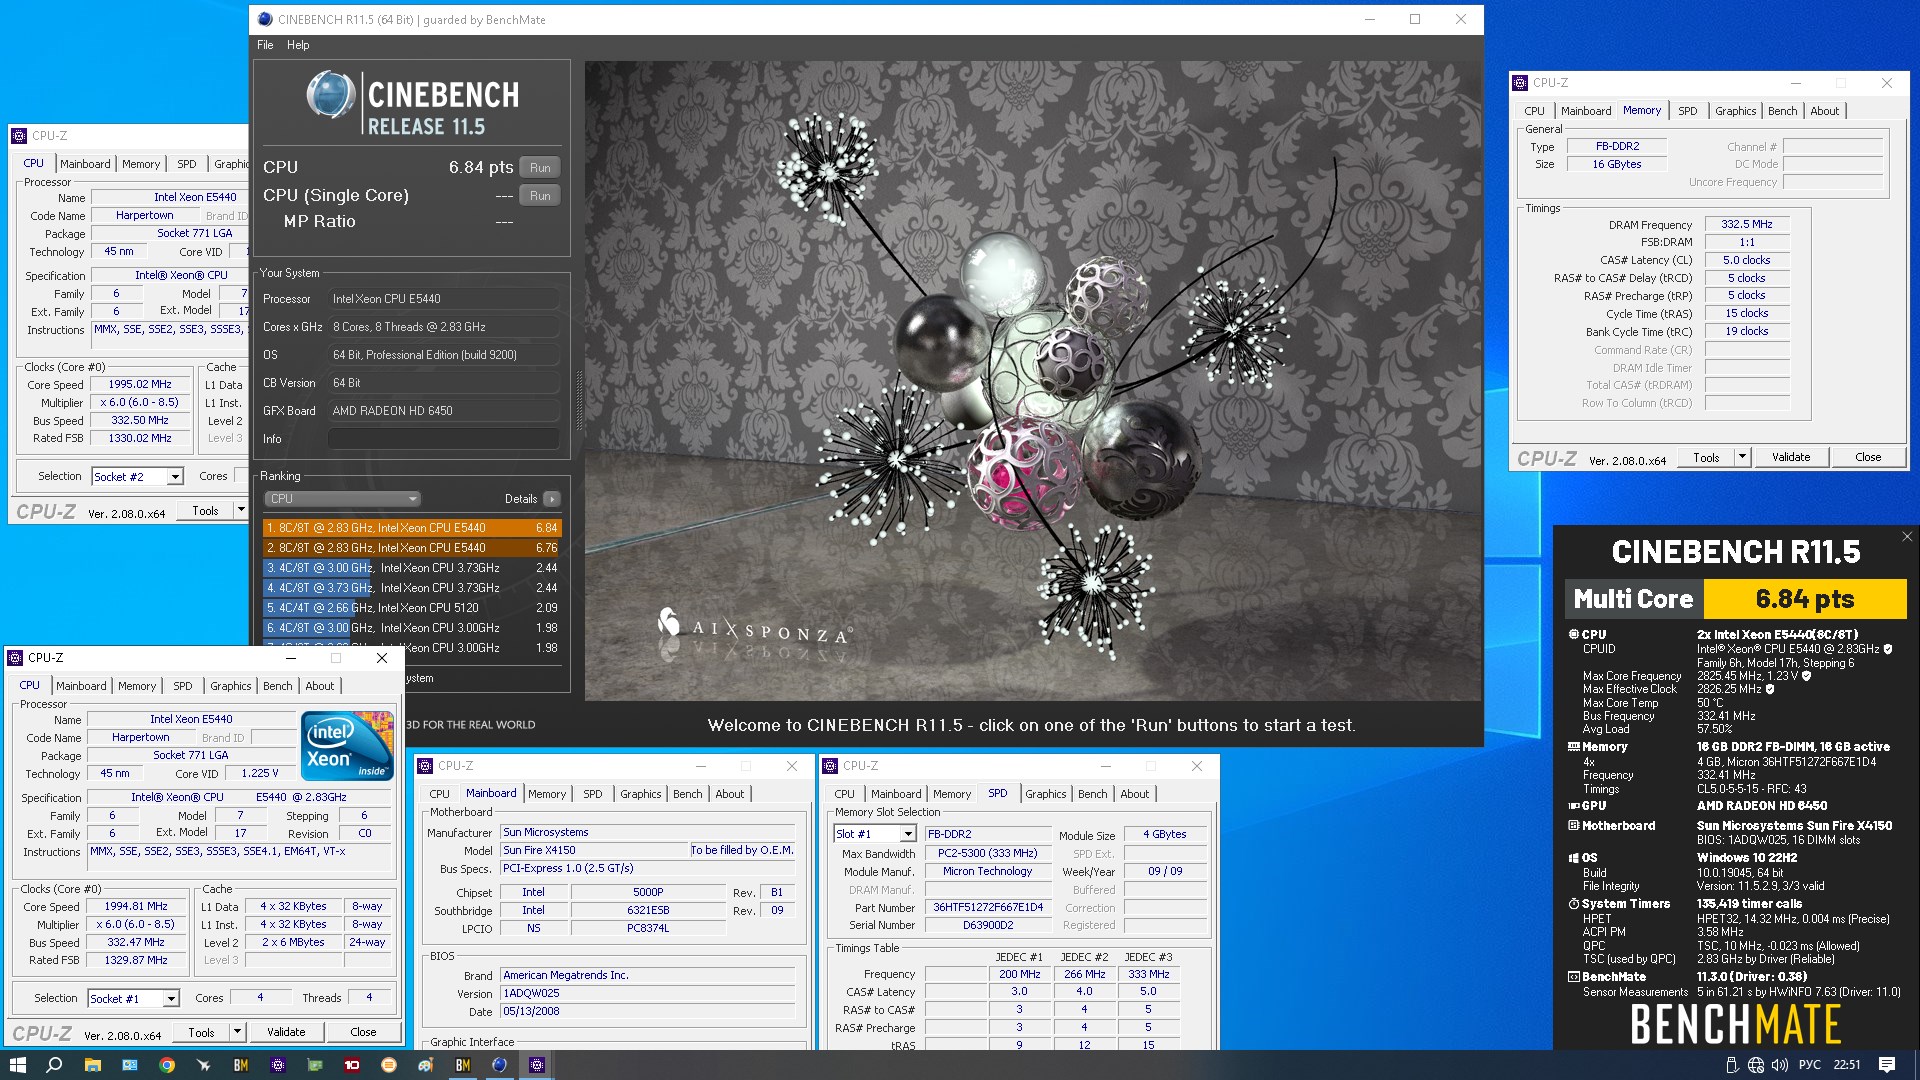
Task: Click the Aixsponza rendered scene image
Action: 1032,380
